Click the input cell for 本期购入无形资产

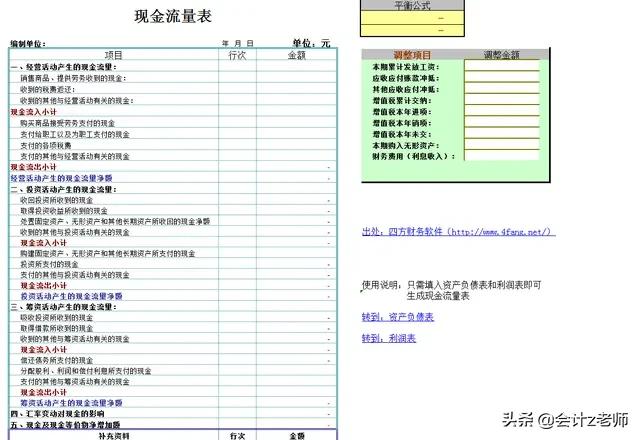point(502,145)
